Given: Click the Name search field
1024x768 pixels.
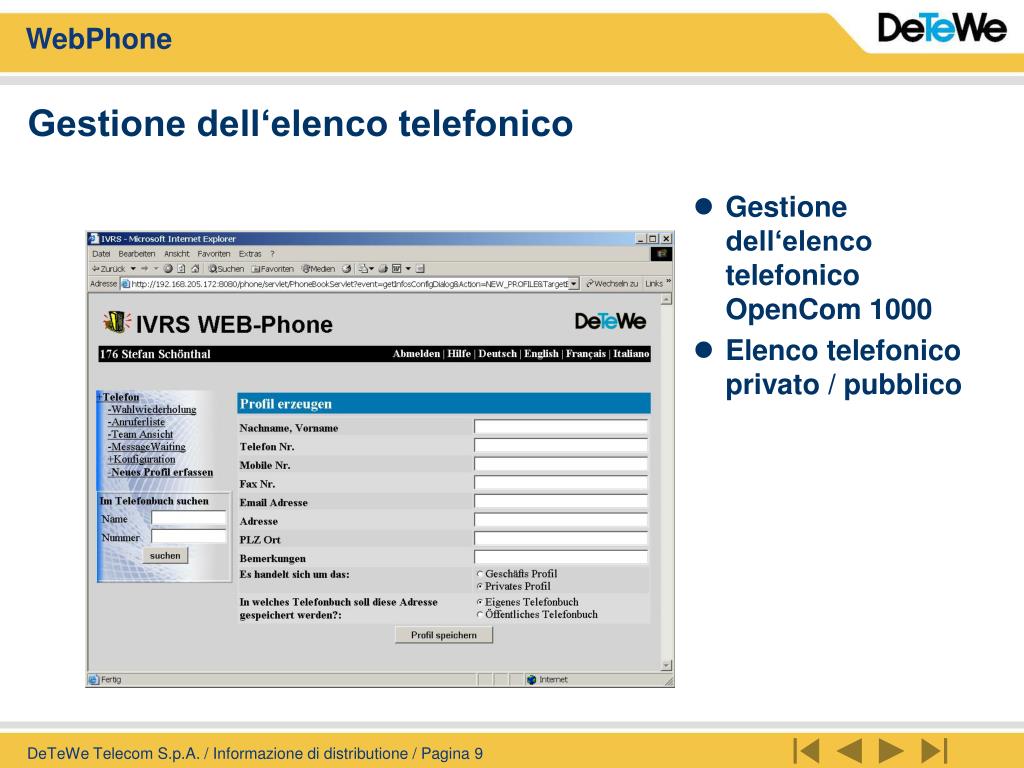Looking at the screenshot, I should click(x=189, y=519).
